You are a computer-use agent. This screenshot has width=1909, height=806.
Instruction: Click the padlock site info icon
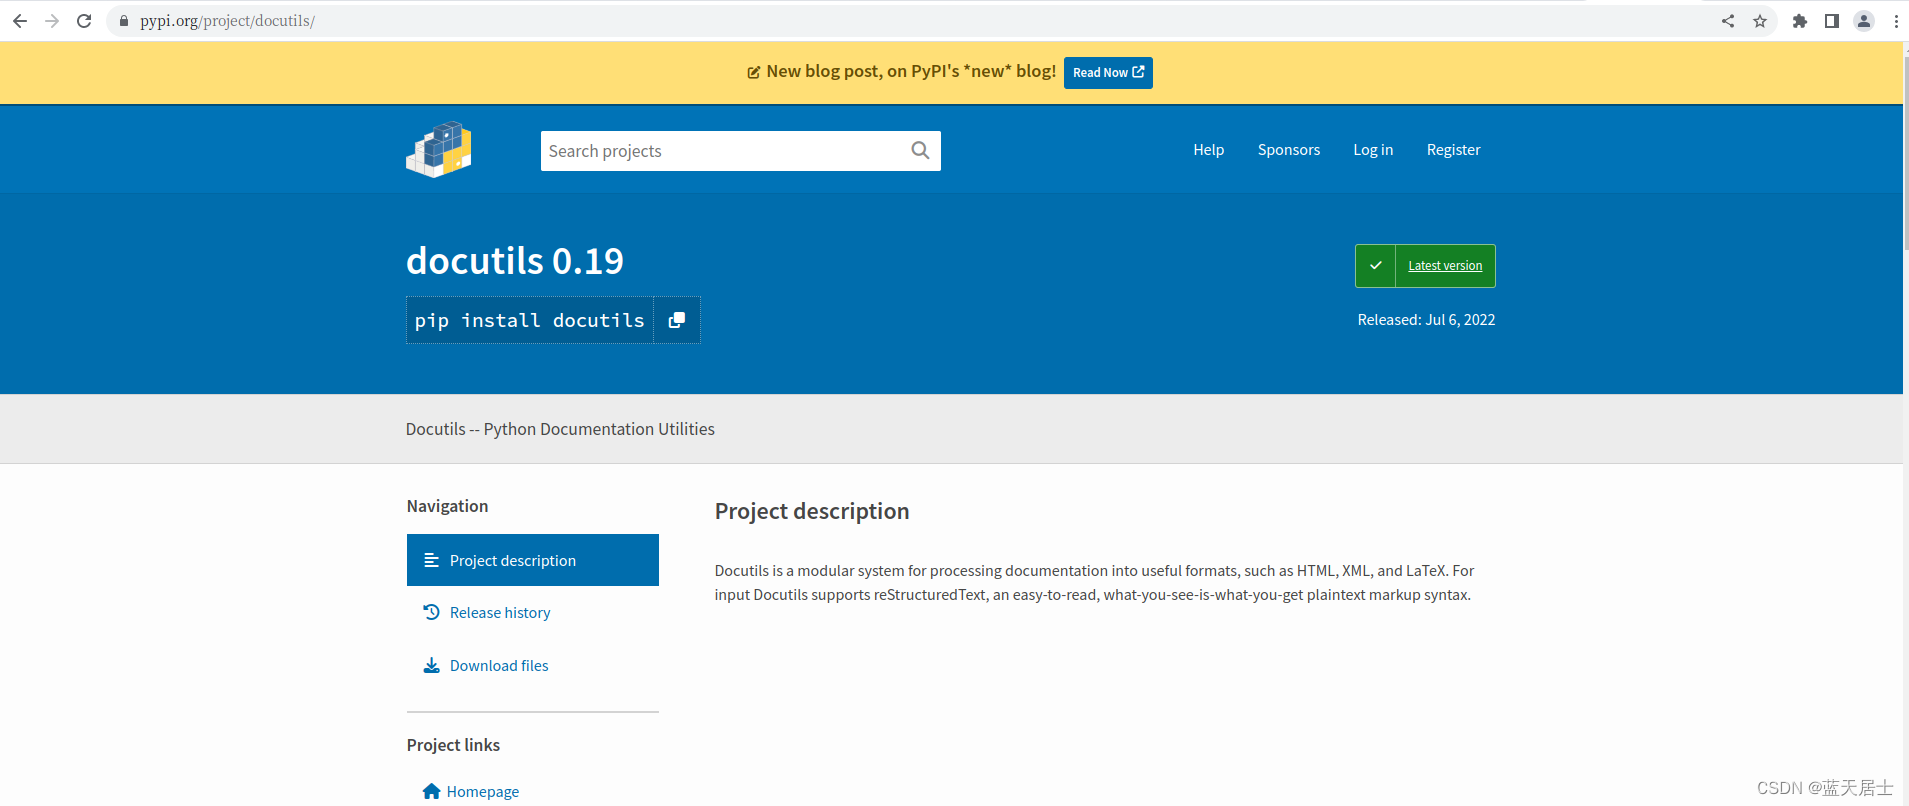pyautogui.click(x=124, y=21)
